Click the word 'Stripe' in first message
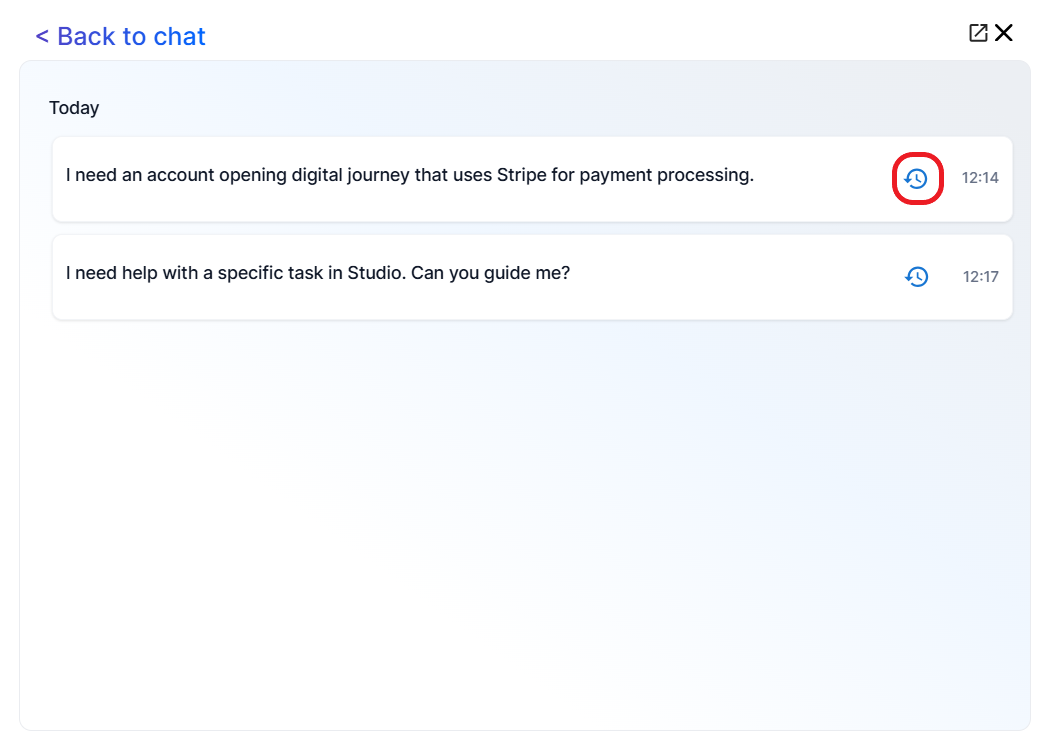 521,175
